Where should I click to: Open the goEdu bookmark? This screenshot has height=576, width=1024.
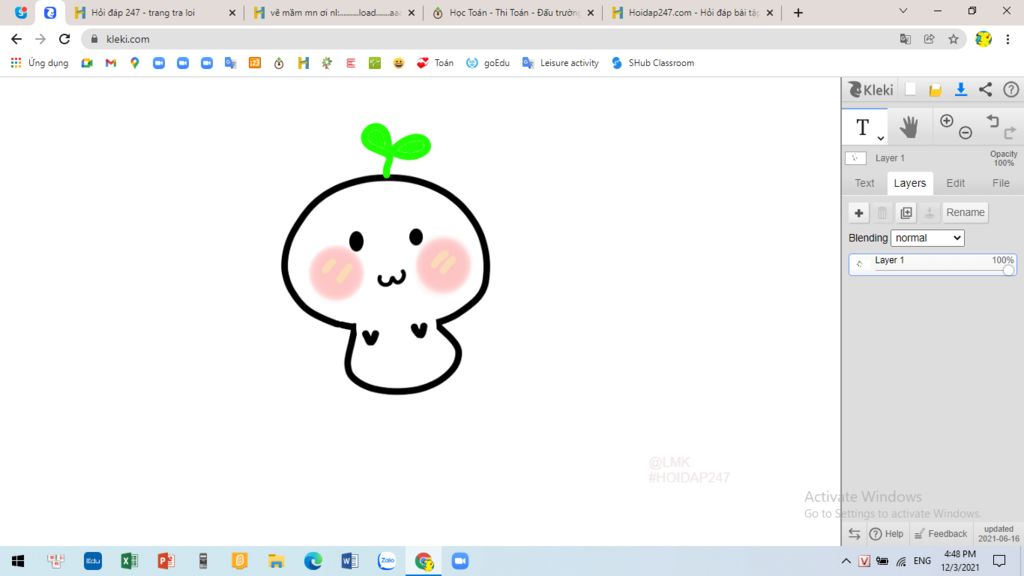click(x=488, y=63)
